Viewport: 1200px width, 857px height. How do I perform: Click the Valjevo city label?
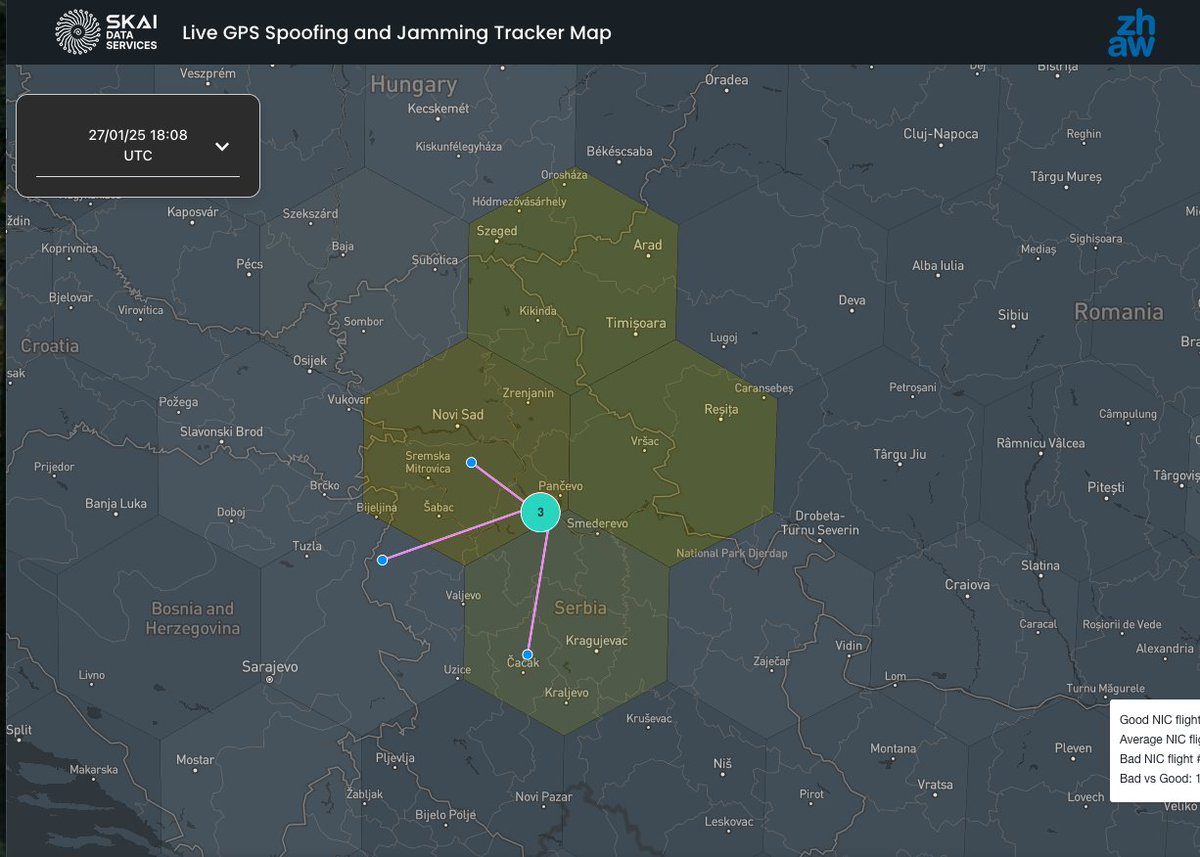click(463, 595)
